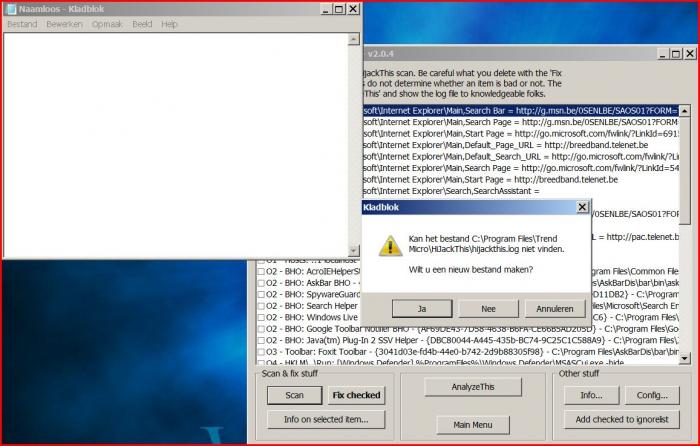Select the highlighted Search Bar g.msn.be entry

pos(521,111)
